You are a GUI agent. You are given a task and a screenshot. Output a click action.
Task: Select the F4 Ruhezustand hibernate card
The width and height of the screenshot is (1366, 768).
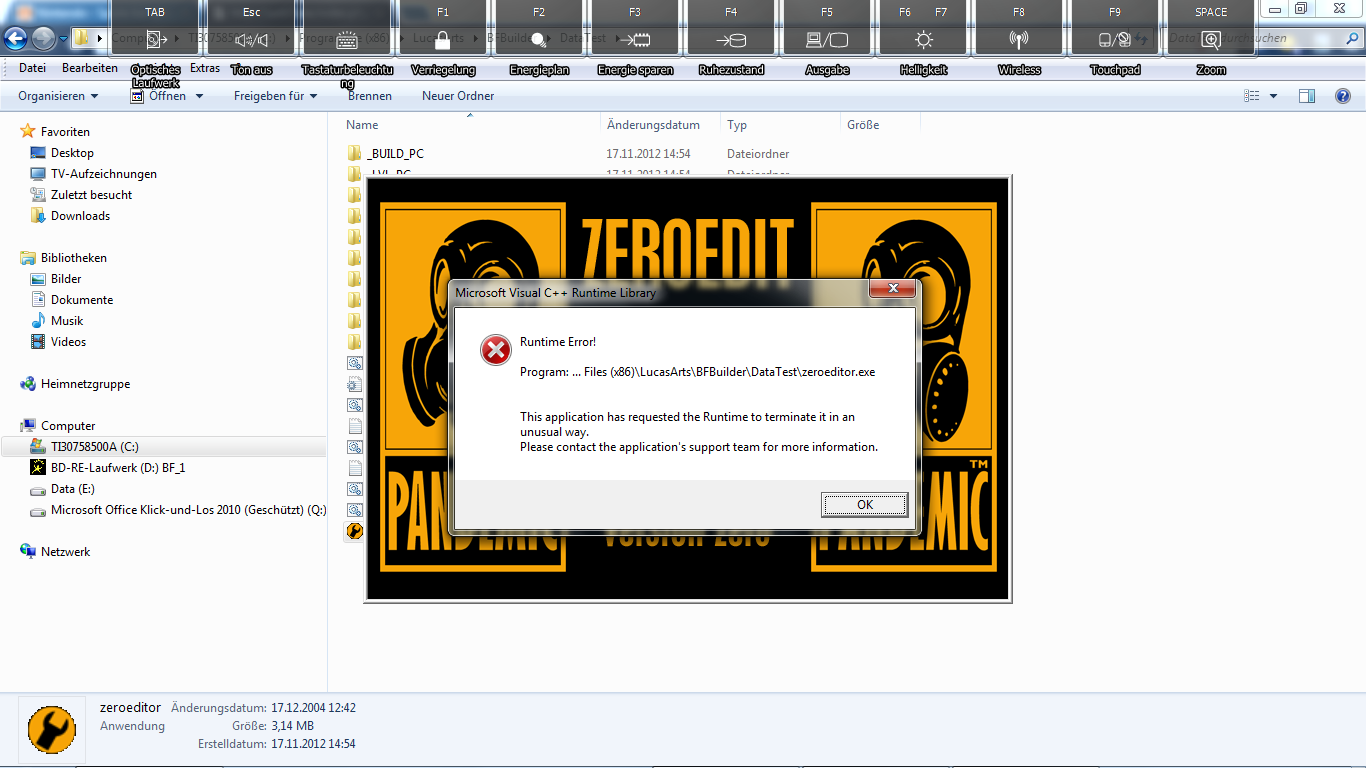click(731, 28)
